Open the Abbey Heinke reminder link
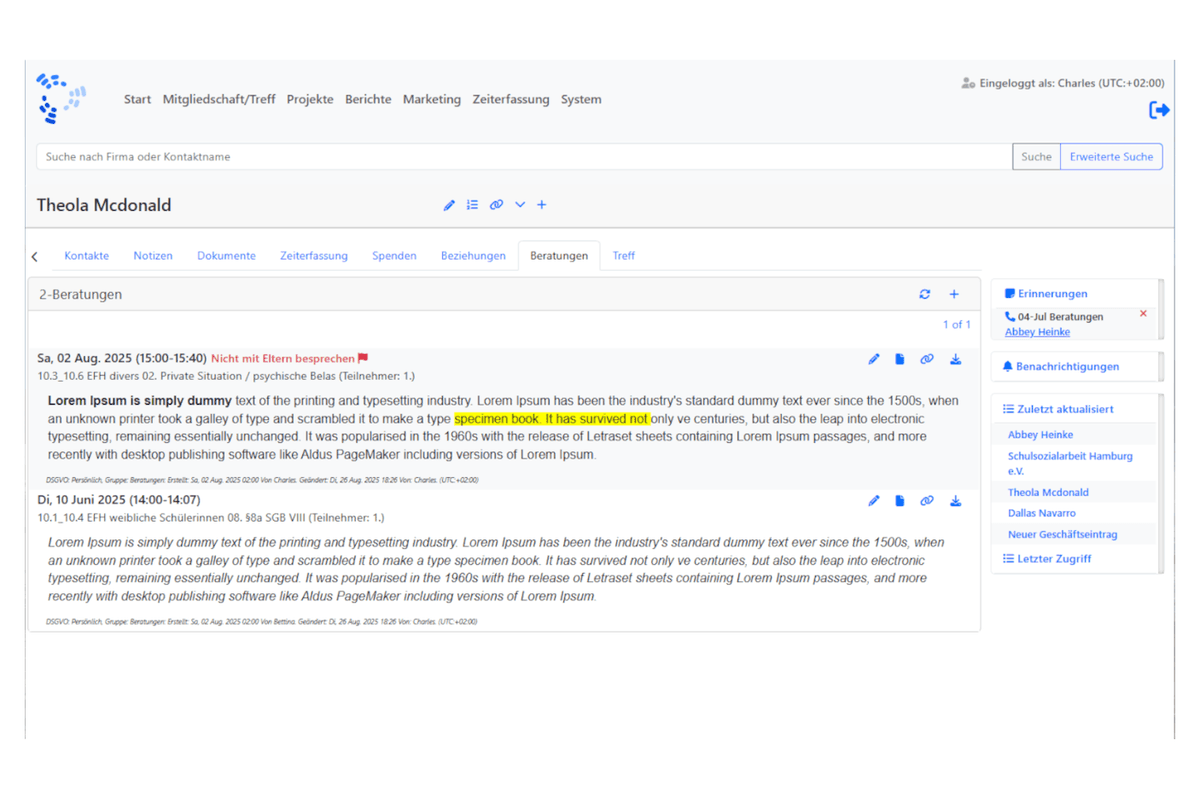The width and height of the screenshot is (1200, 799). pyautogui.click(x=1037, y=332)
